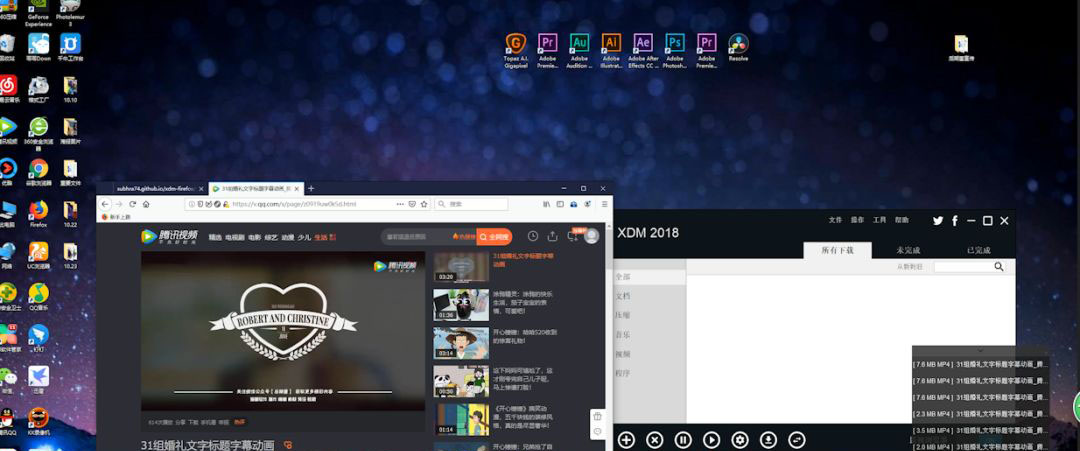Click the resume play icon in XDM toolbar

(712, 440)
